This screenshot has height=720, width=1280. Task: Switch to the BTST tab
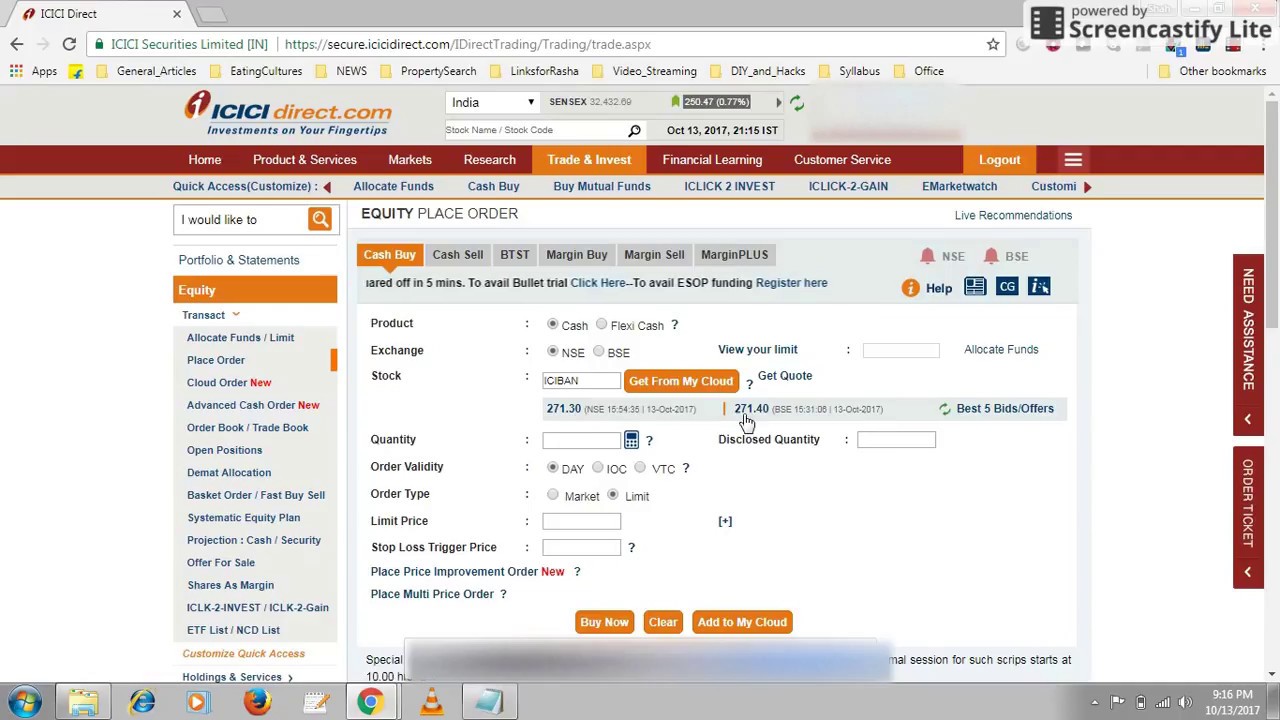[515, 255]
